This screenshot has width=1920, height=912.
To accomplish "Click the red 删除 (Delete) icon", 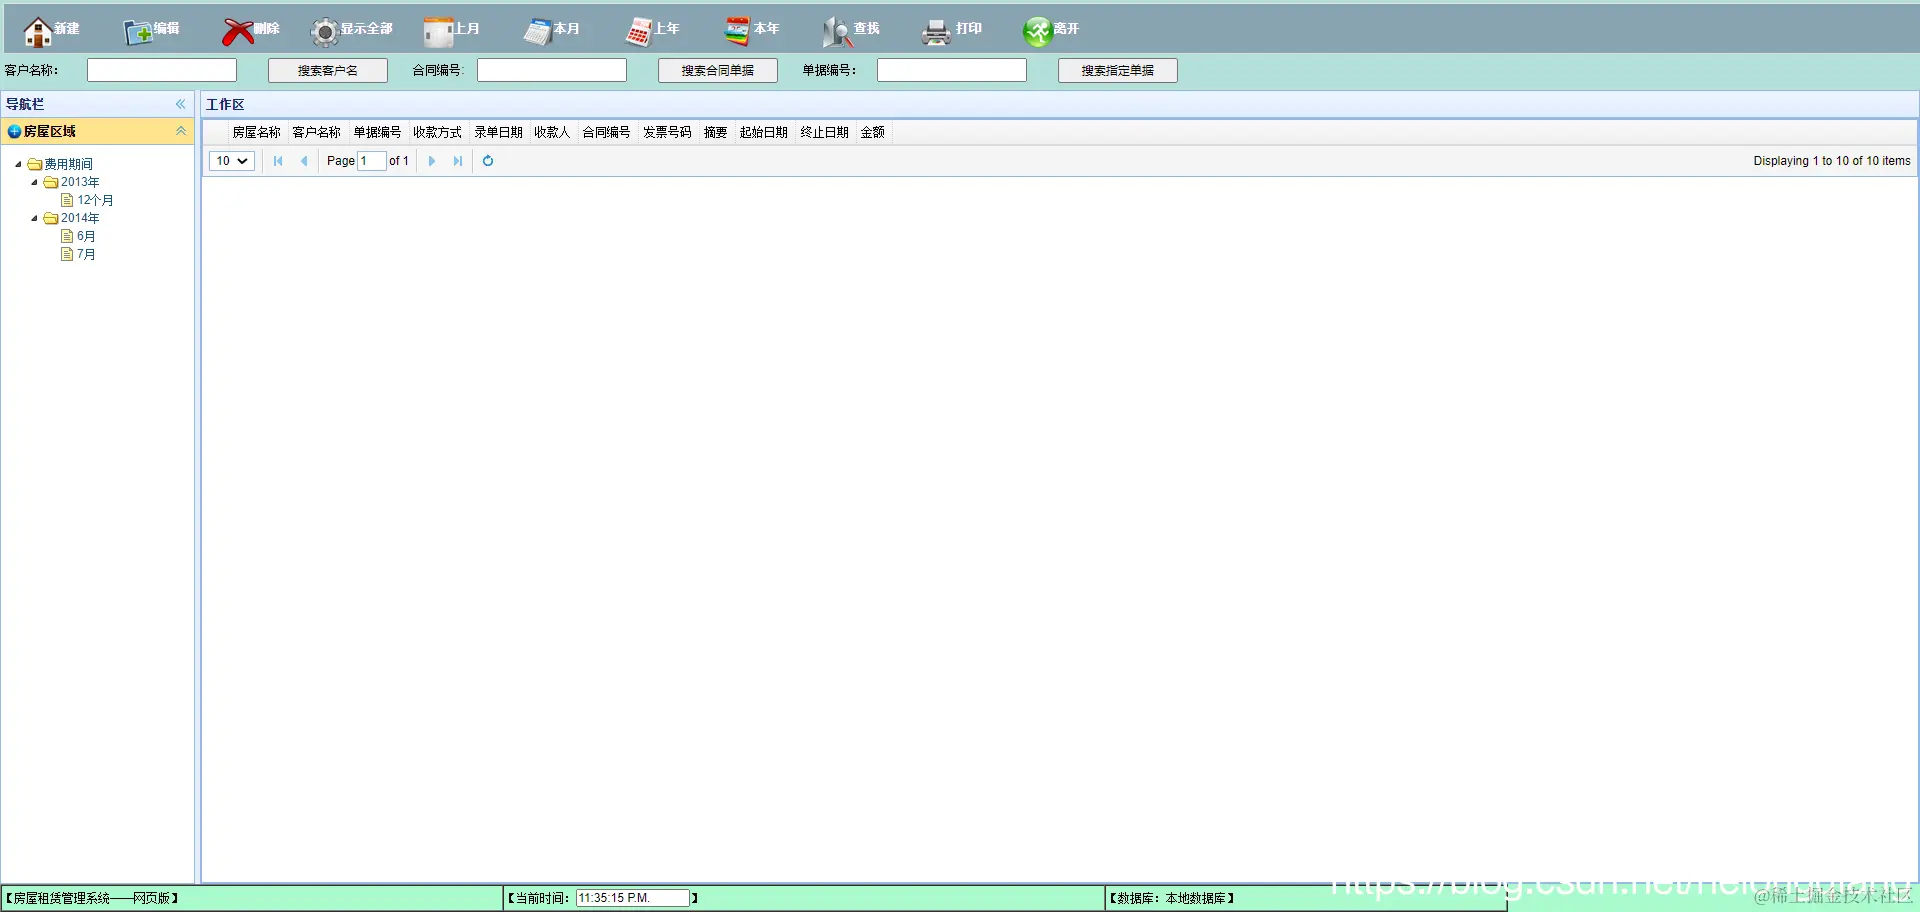I will (x=237, y=32).
